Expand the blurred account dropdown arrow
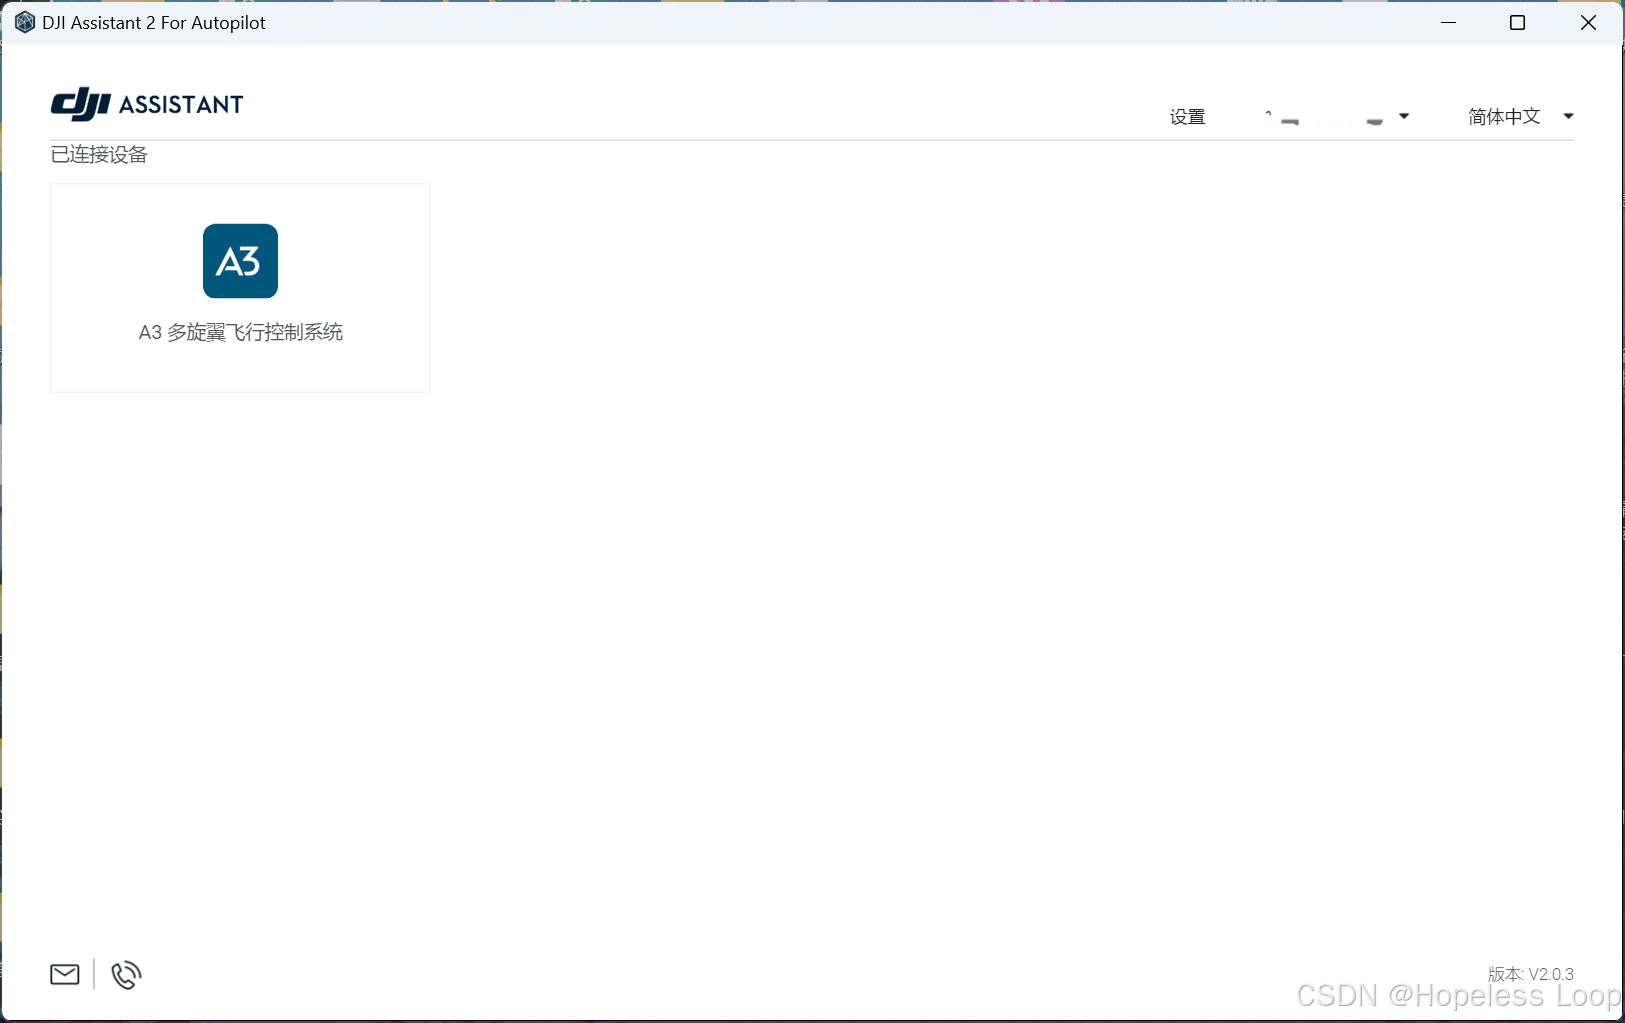The height and width of the screenshot is (1023, 1625). point(1404,117)
